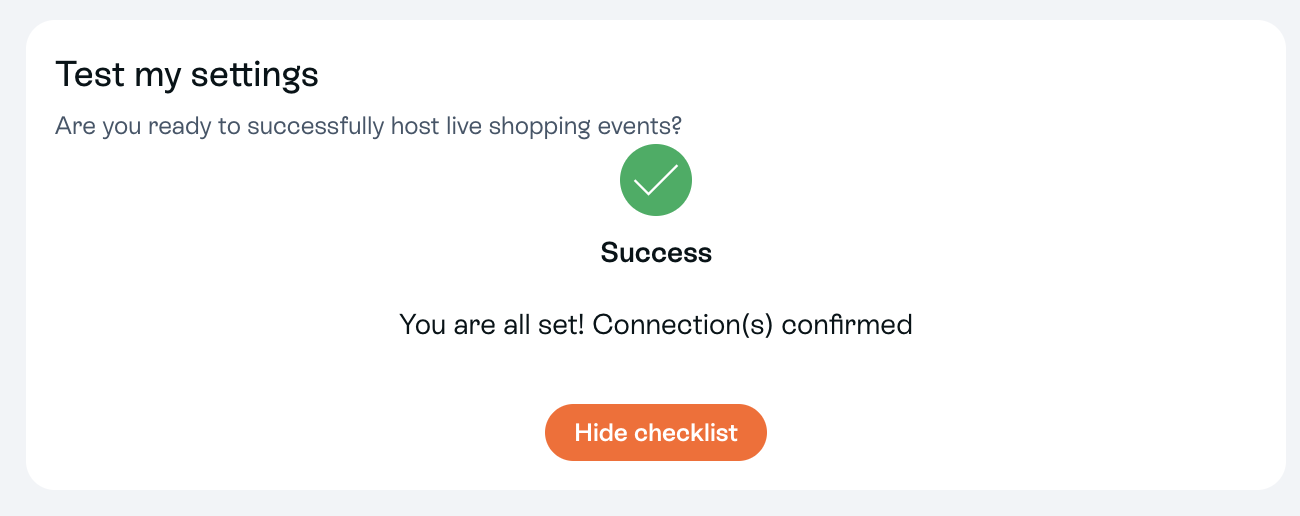
Task: Click the word "confirmed" in status message
Action: (847, 325)
